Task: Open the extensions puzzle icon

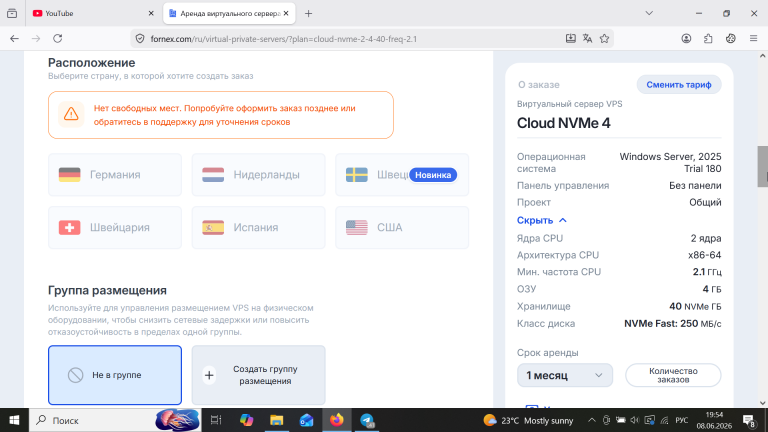Action: tap(708, 38)
